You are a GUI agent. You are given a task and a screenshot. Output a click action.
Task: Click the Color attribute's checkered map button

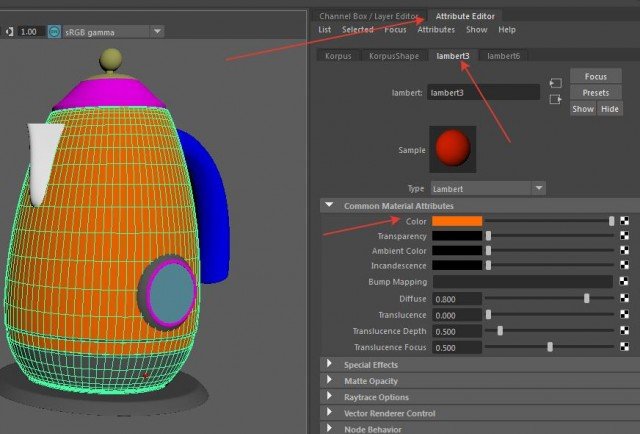pos(625,221)
